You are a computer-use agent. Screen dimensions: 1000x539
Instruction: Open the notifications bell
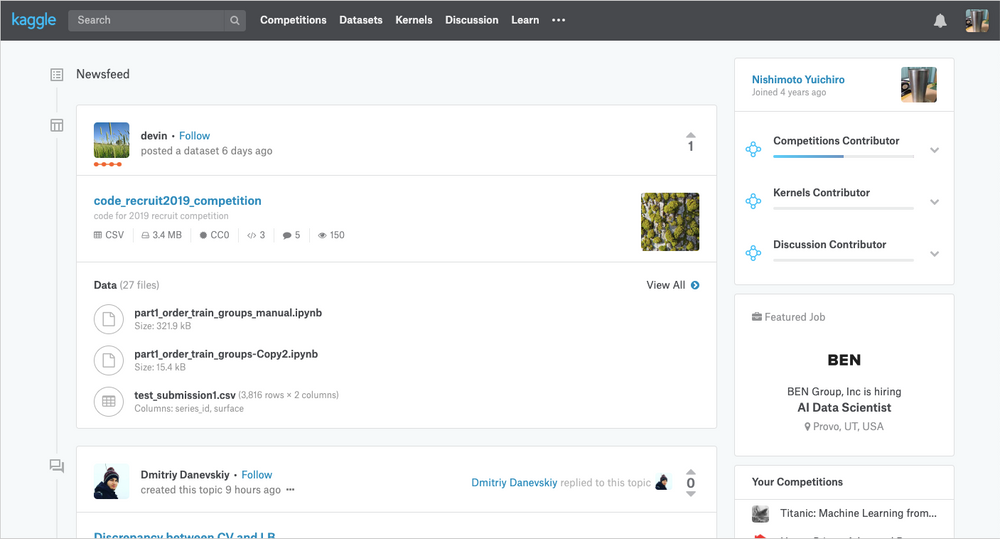940,20
